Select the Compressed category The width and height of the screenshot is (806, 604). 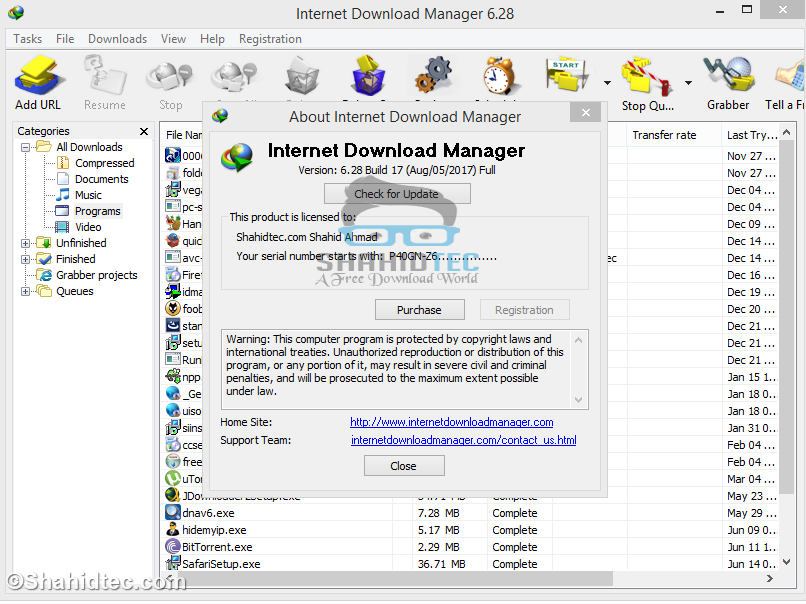click(x=104, y=163)
